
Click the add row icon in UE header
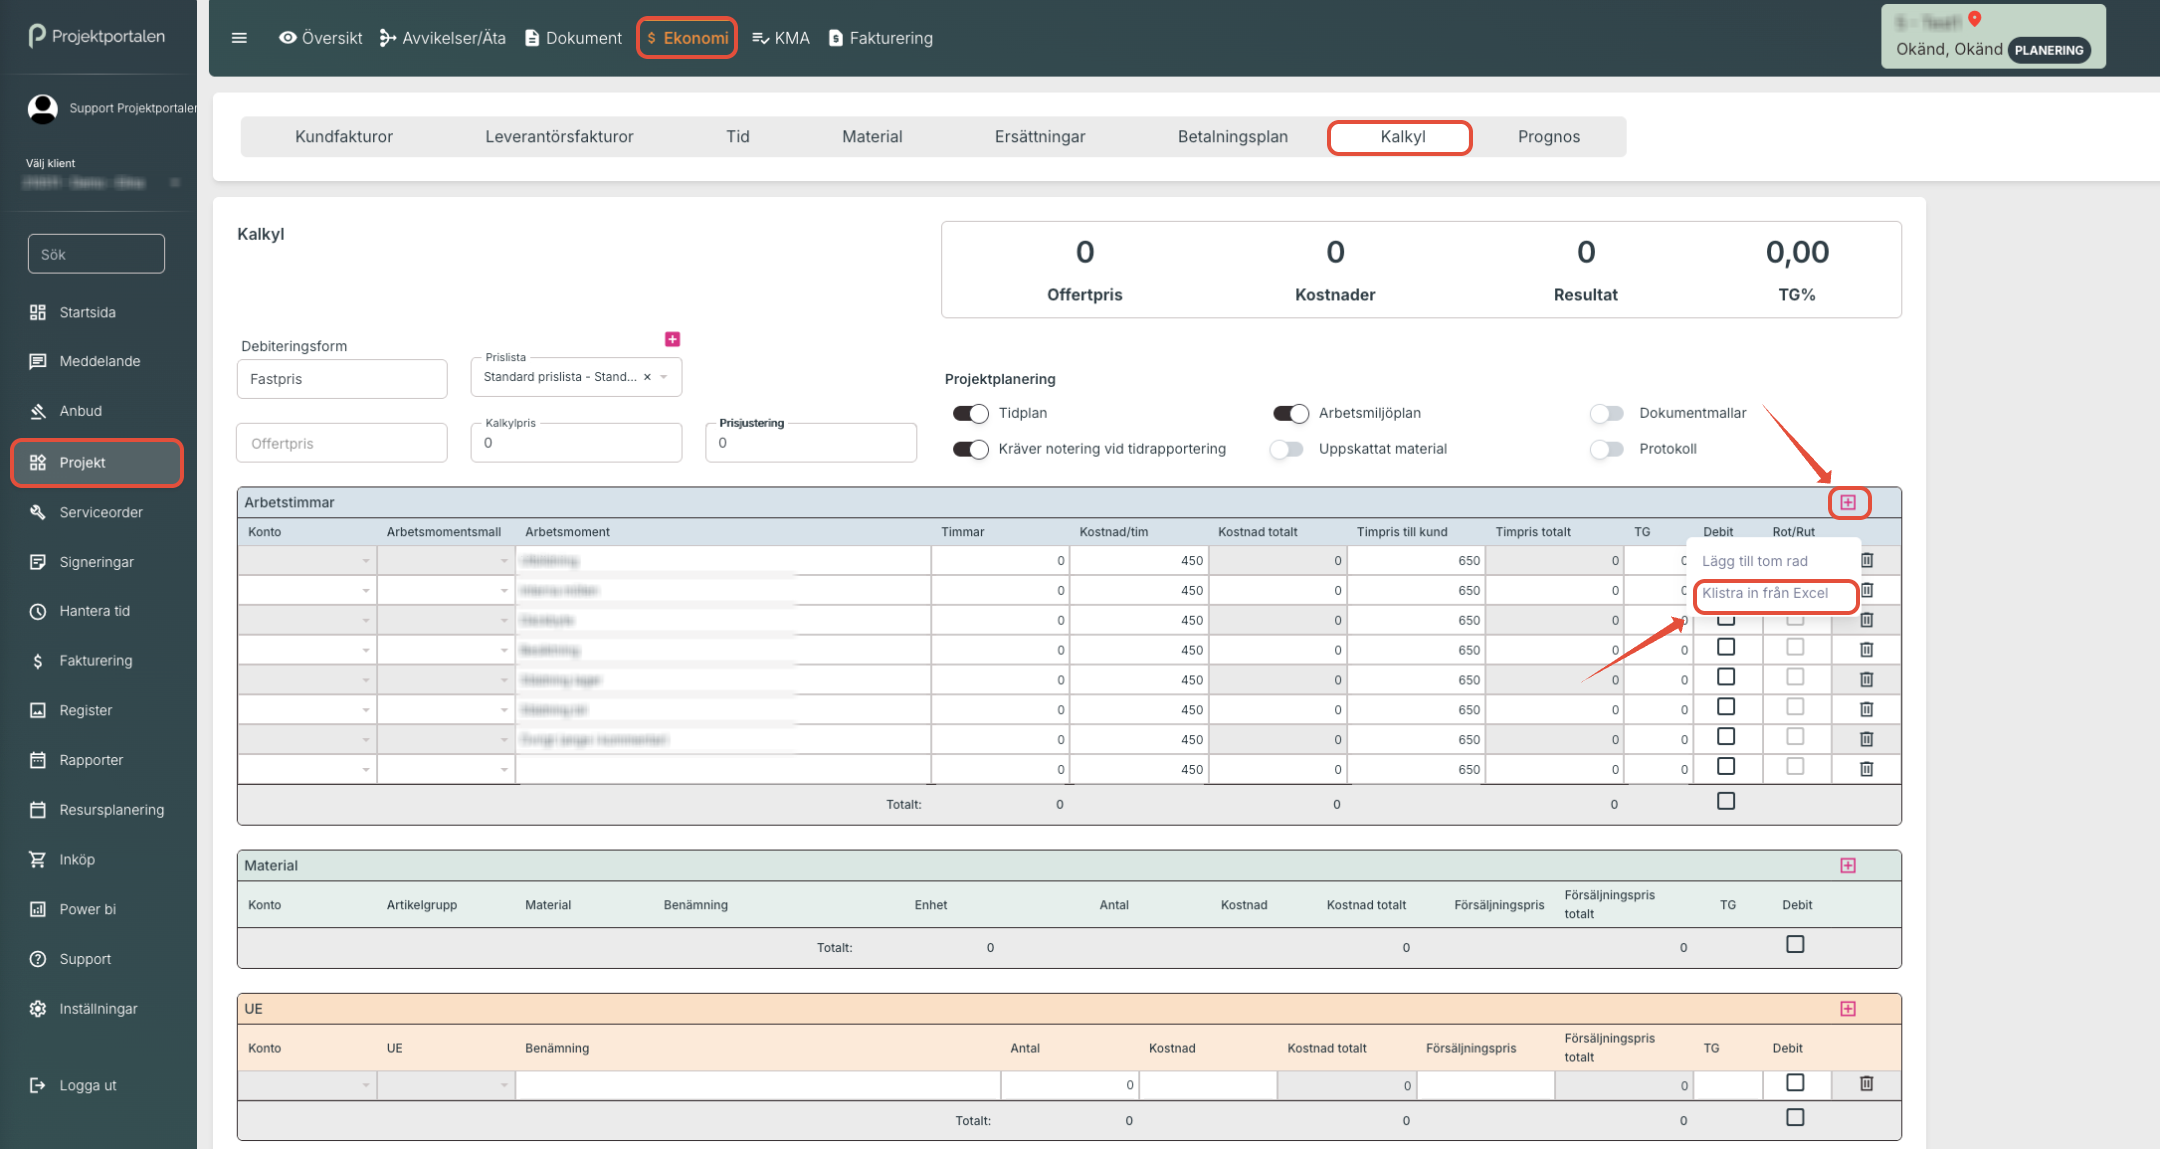tap(1848, 1008)
